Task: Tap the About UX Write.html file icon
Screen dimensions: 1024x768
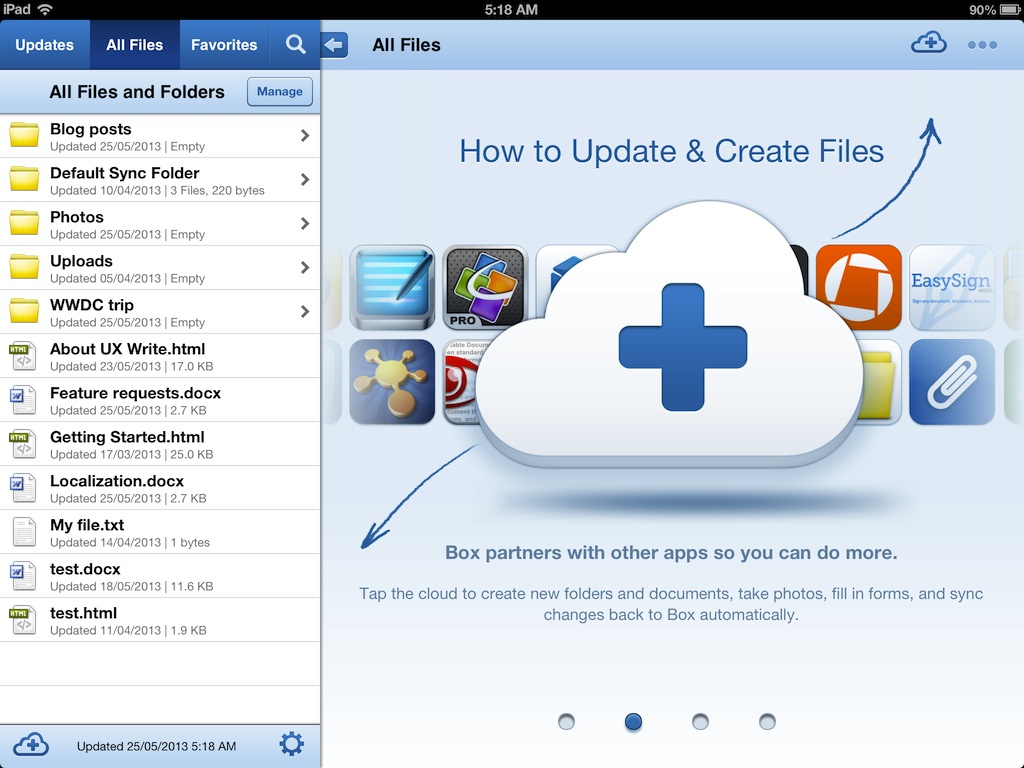Action: pos(23,356)
